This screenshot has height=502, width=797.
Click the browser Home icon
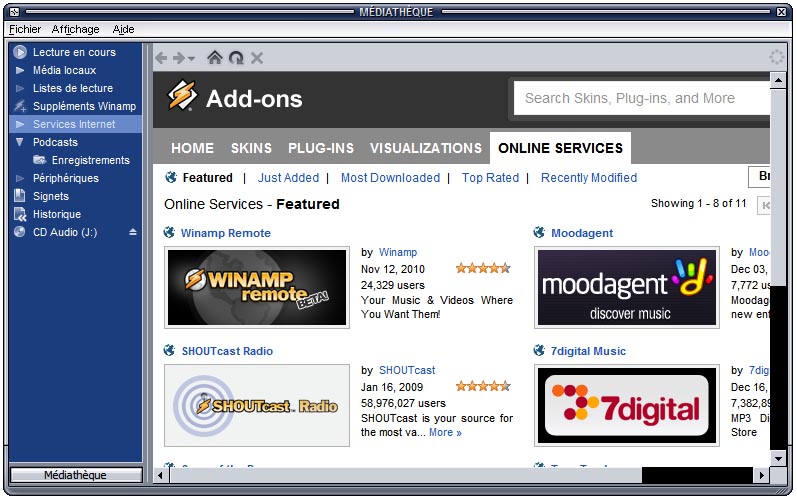pyautogui.click(x=214, y=58)
